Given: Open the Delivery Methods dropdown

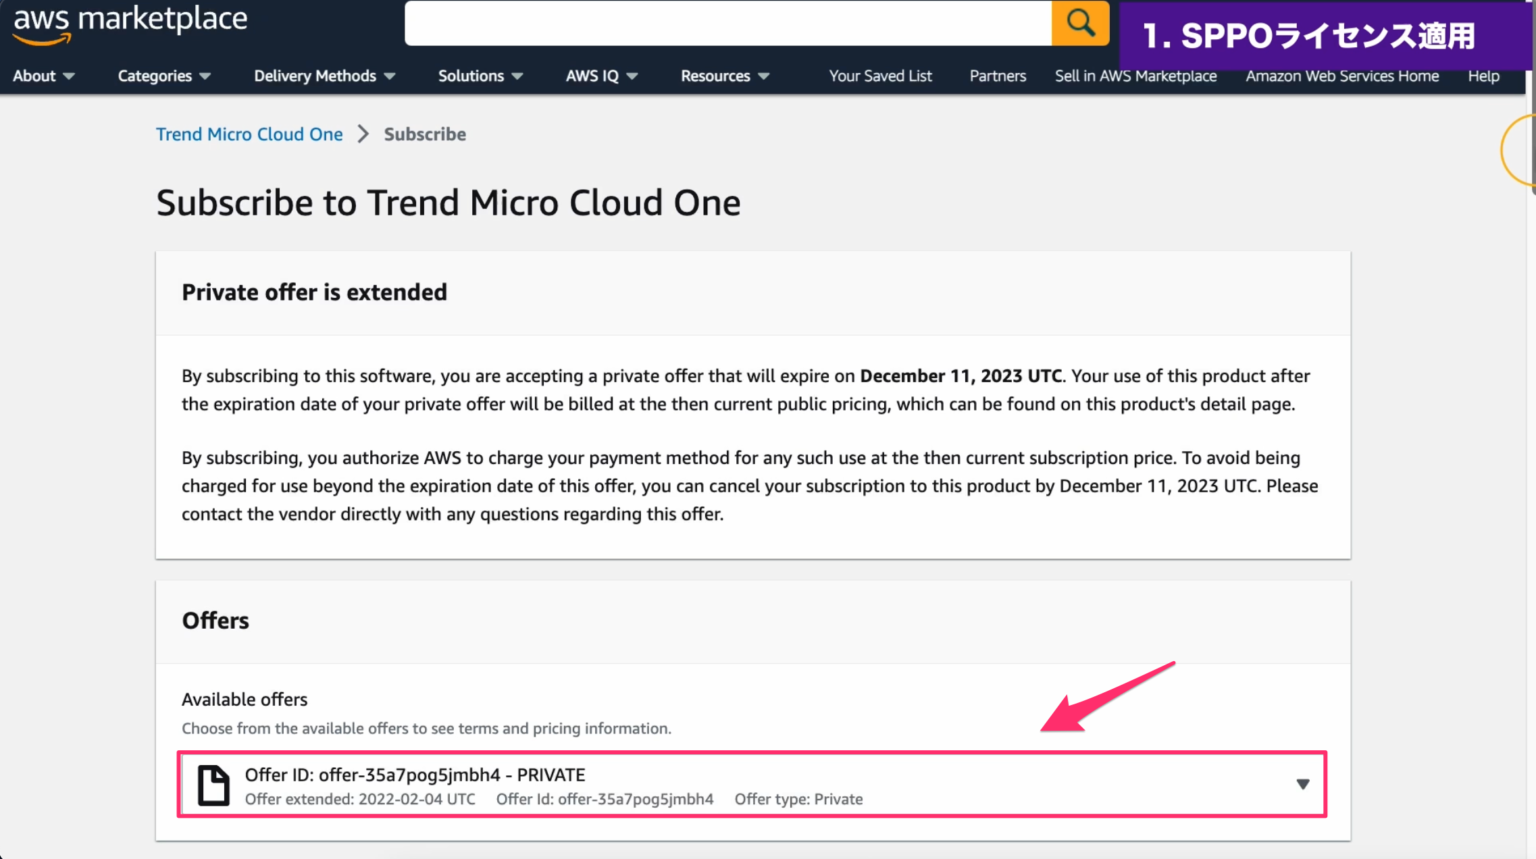Looking at the screenshot, I should [x=324, y=75].
